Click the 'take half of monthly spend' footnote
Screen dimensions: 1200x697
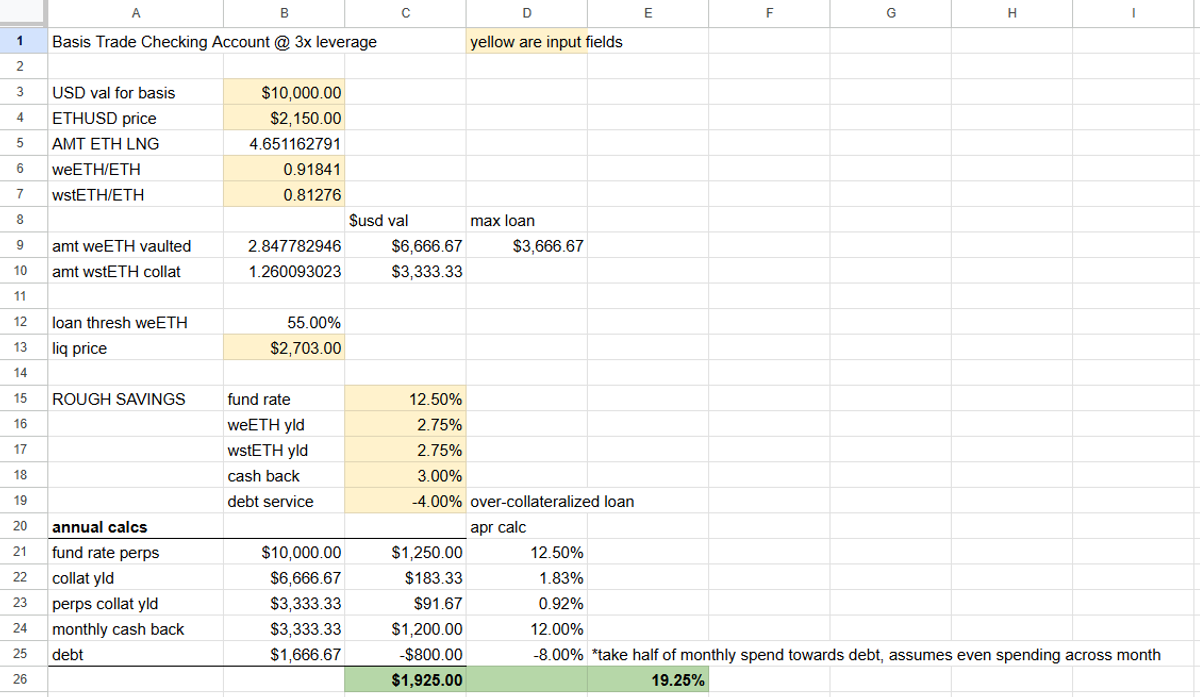pyautogui.click(x=876, y=654)
